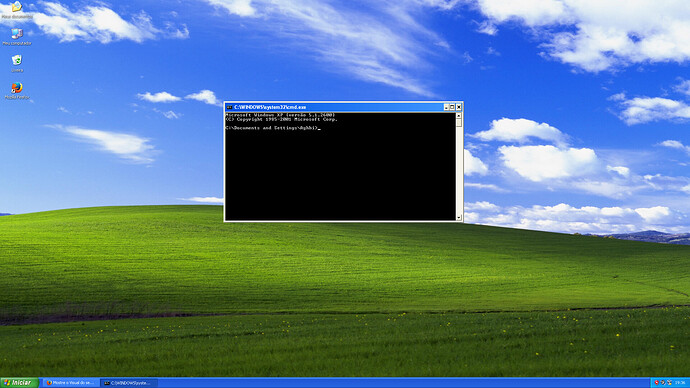Viewport: 690px width, 388px height.
Task: Click the cmd.exe window title bar text
Action: tap(270, 107)
